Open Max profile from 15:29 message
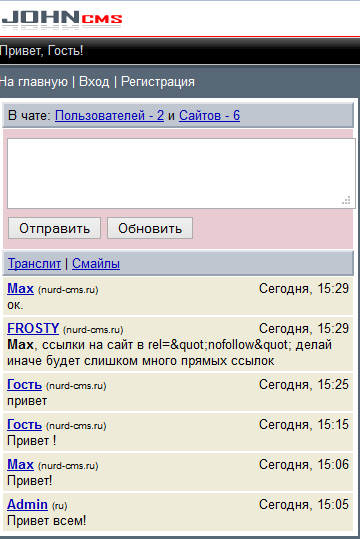Image resolution: width=360 pixels, height=539 pixels. point(20,288)
